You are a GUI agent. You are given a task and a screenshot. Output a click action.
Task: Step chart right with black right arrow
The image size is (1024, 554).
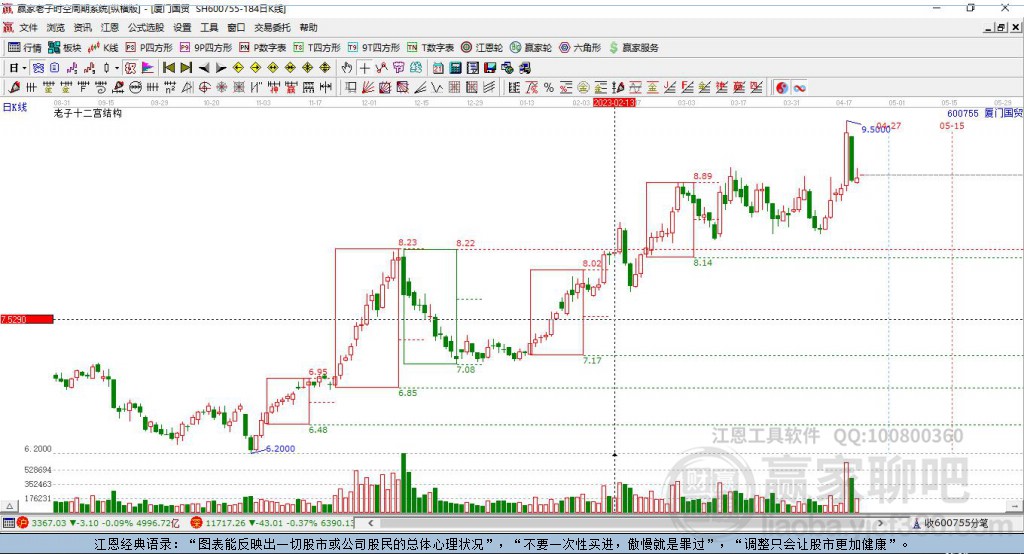pyautogui.click(x=221, y=68)
